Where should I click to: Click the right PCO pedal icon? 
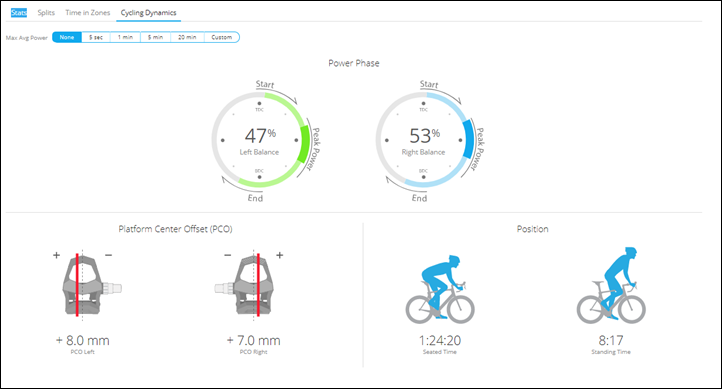point(245,284)
